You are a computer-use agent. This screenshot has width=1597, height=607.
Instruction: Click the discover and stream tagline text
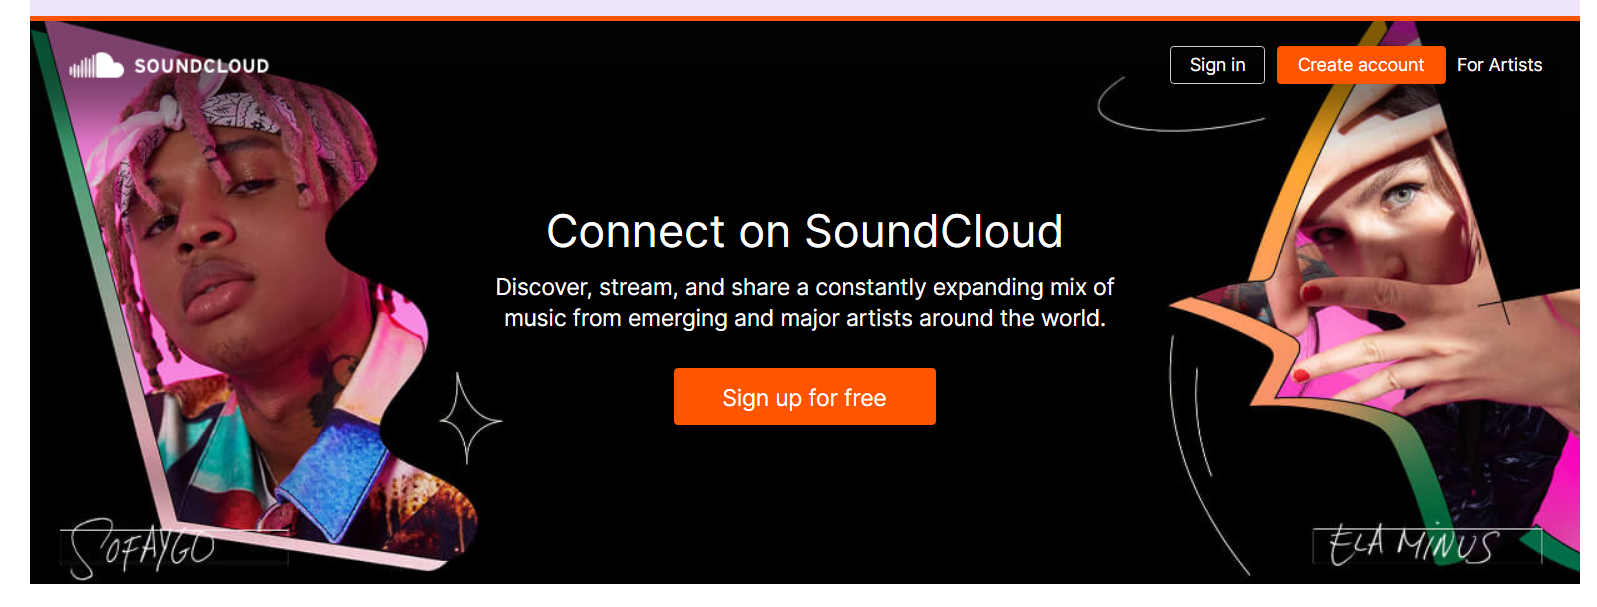pos(805,302)
